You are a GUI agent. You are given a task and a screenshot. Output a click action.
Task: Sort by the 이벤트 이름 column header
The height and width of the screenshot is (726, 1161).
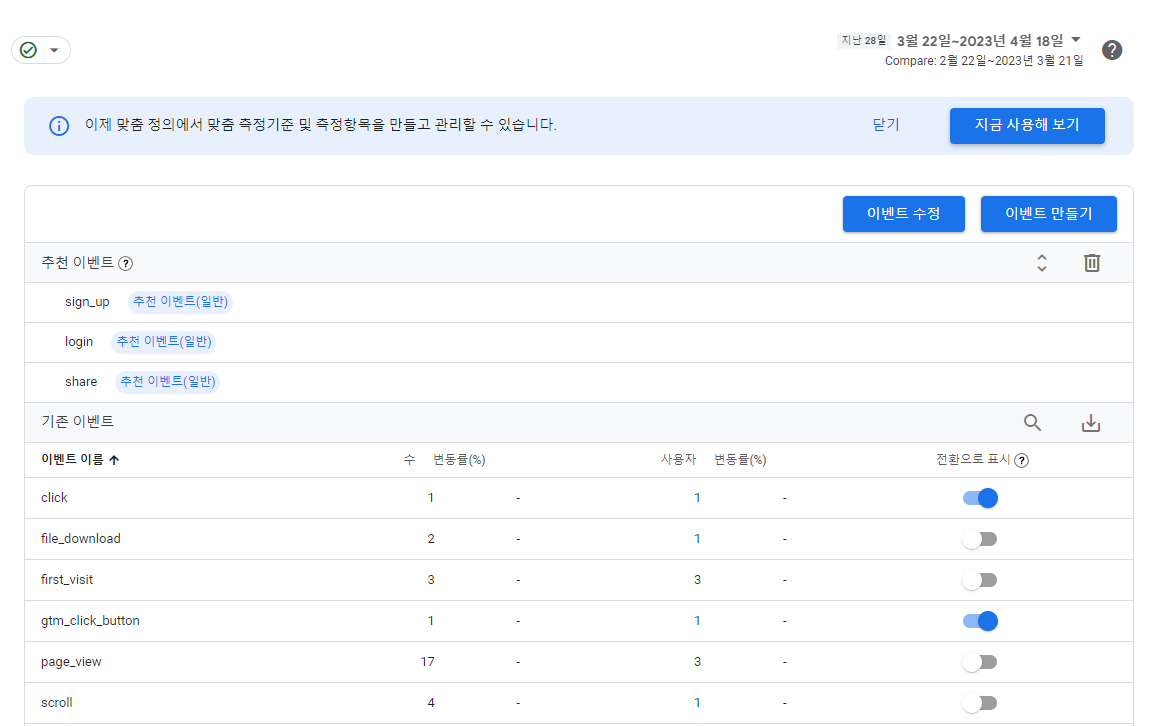73,460
